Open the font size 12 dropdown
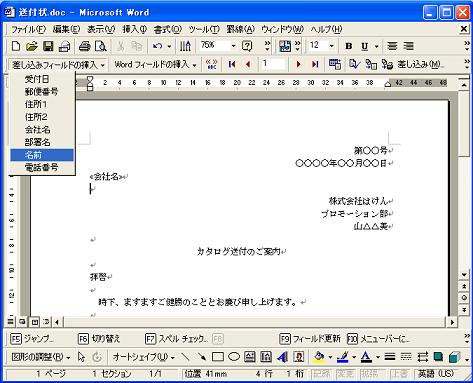 tap(332, 46)
